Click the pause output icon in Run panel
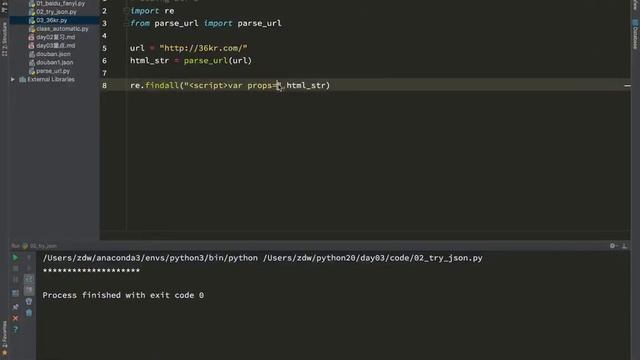Image resolution: width=640 pixels, height=360 pixels. click(15, 280)
